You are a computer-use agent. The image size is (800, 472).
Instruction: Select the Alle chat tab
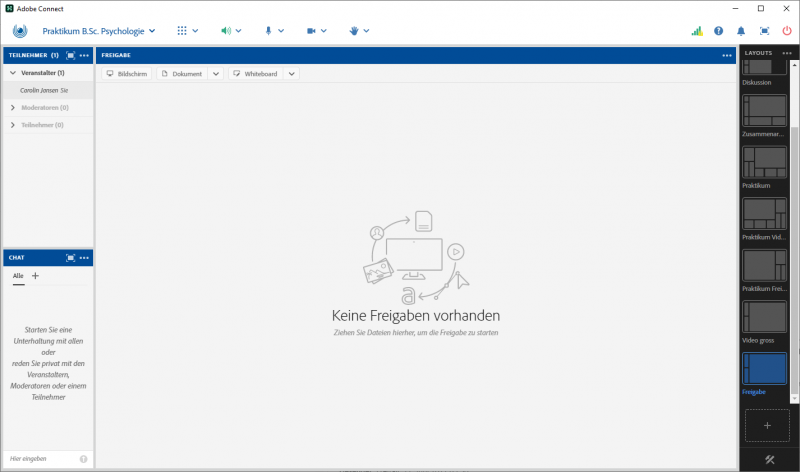(x=18, y=276)
